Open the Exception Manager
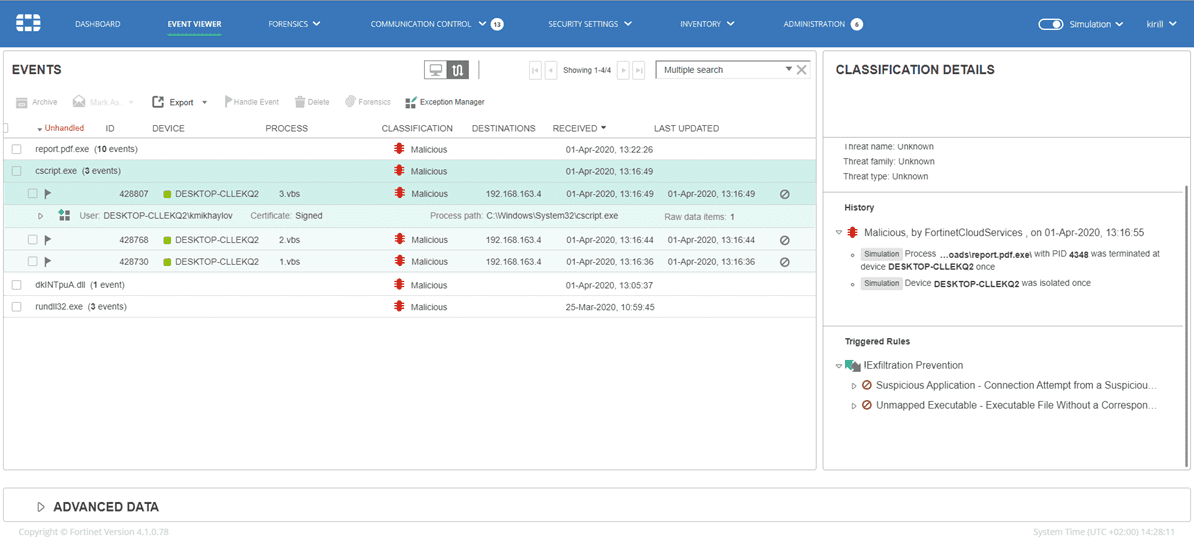This screenshot has height=540, width=1194. click(445, 102)
